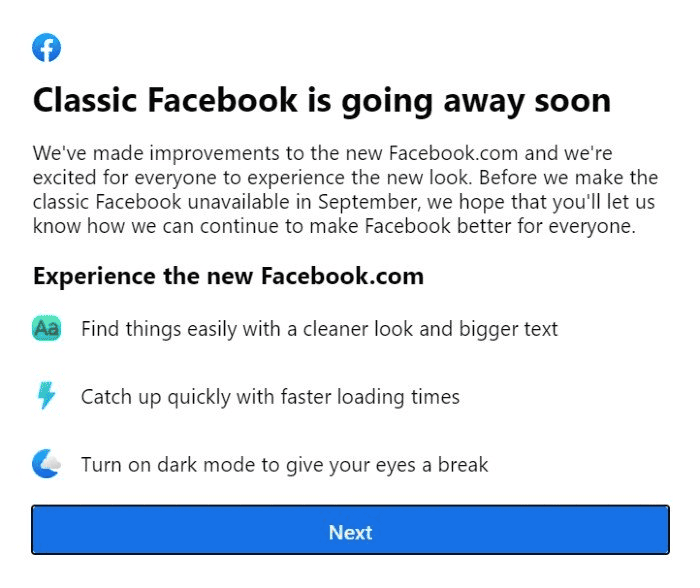
Task: Click the words 'bigger text' in the first feature
Action: 508,328
